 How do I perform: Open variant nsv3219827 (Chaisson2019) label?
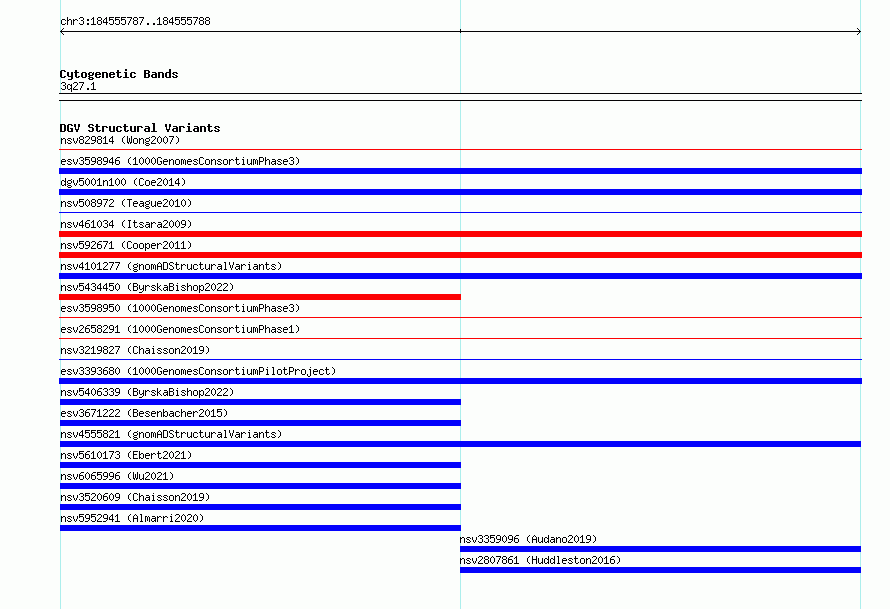135,350
